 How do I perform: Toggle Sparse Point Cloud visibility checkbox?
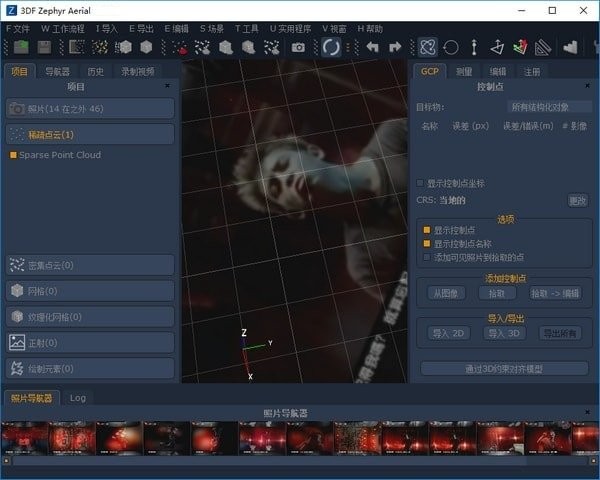pos(13,156)
